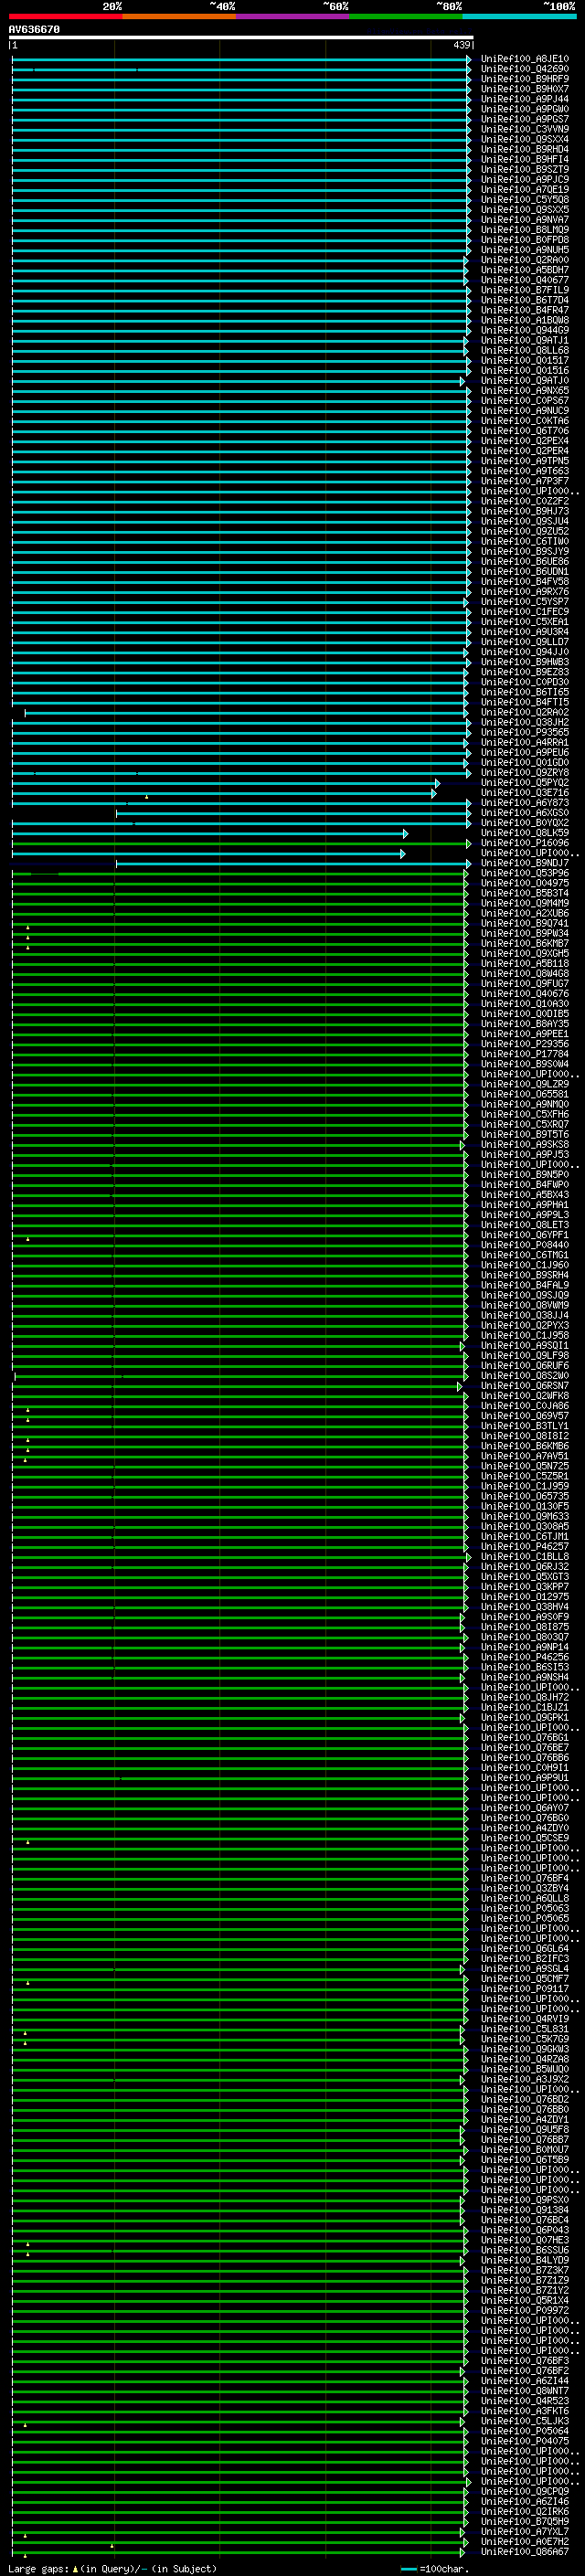
Task: Click the UniRef100_A7P3F7 label
Action: click(525, 481)
